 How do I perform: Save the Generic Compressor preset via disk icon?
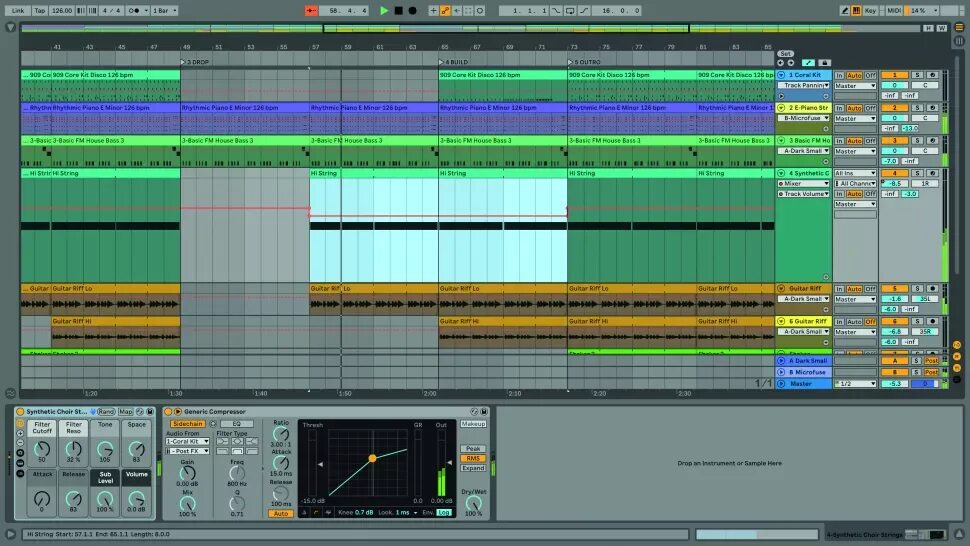click(x=484, y=411)
